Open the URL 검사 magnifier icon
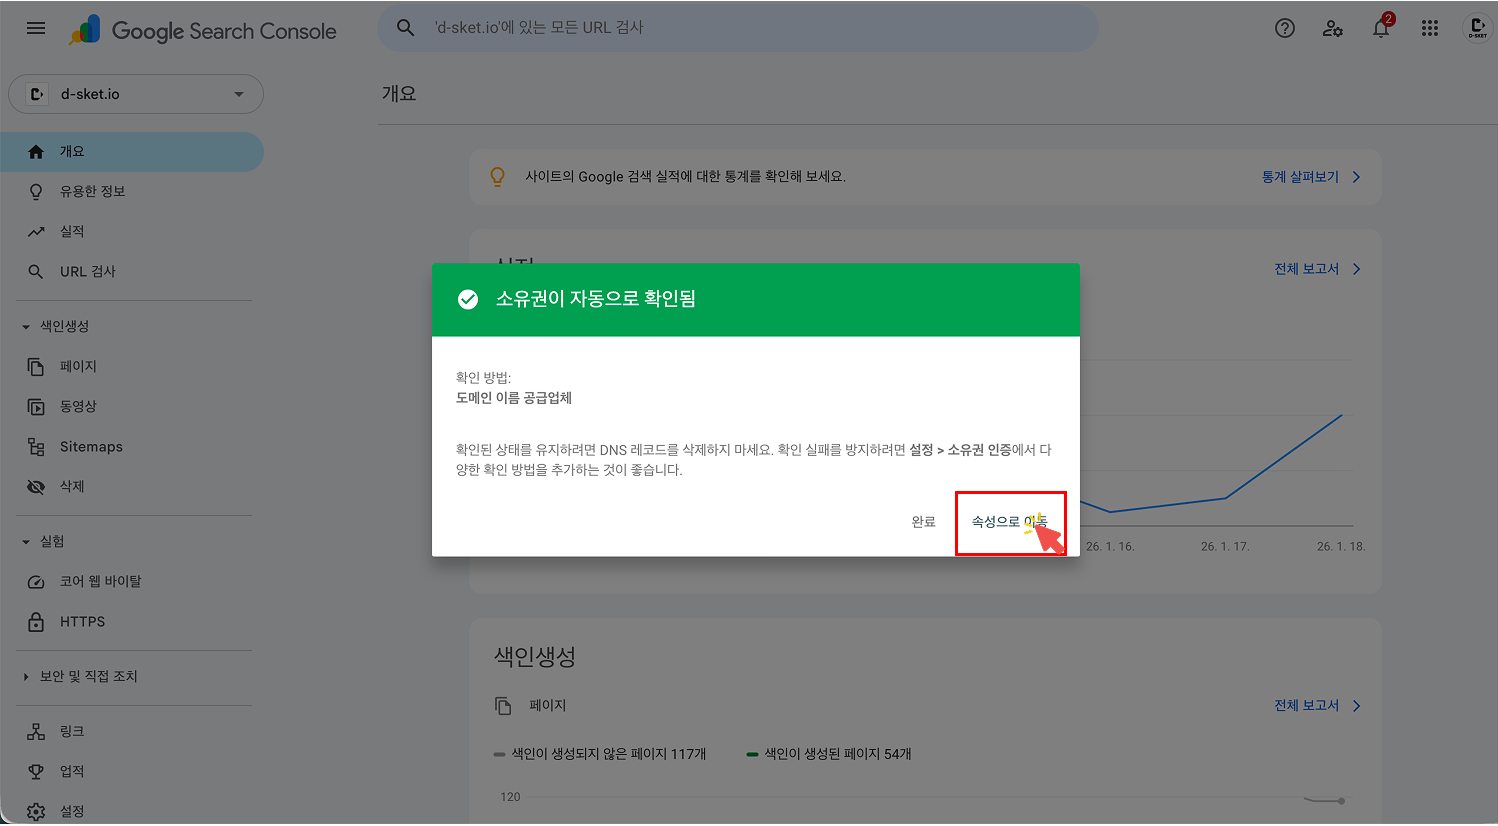Image resolution: width=1498 pixels, height=826 pixels. [36, 270]
